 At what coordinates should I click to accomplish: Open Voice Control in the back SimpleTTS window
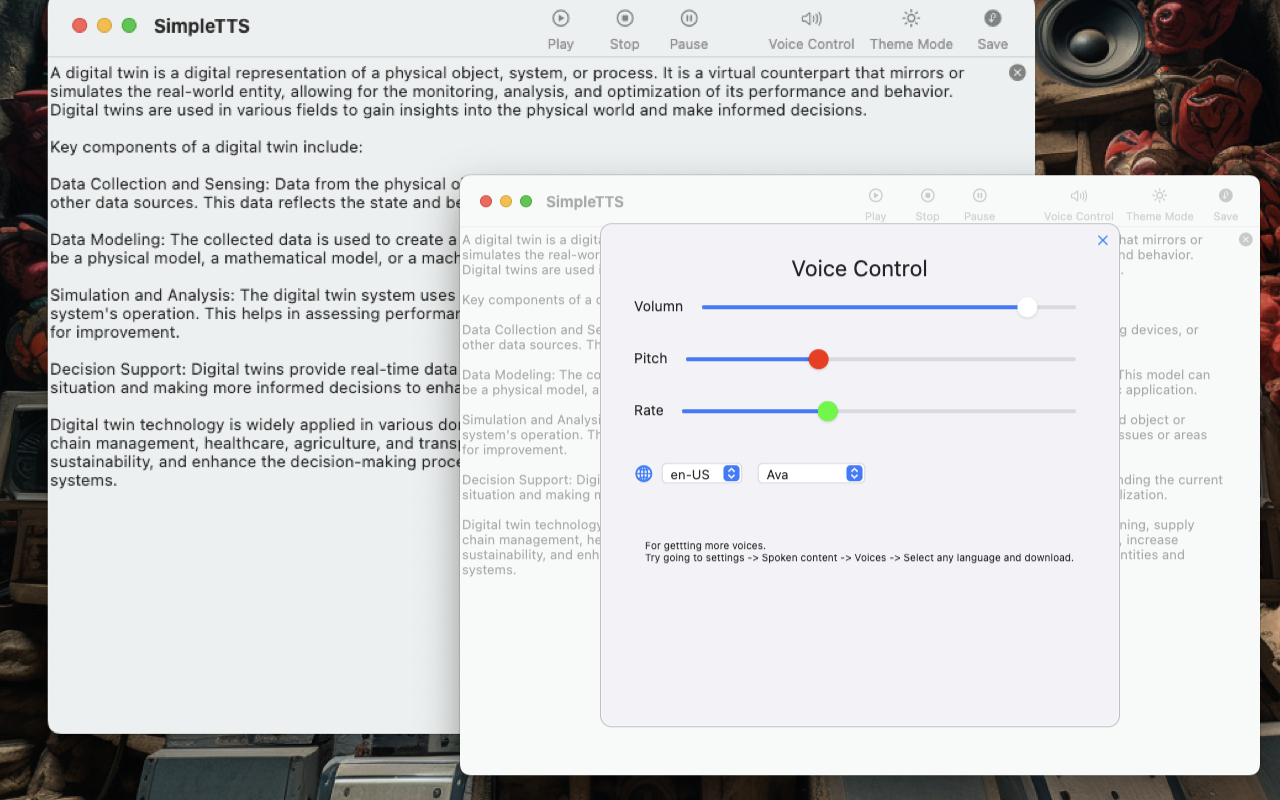pyautogui.click(x=811, y=29)
